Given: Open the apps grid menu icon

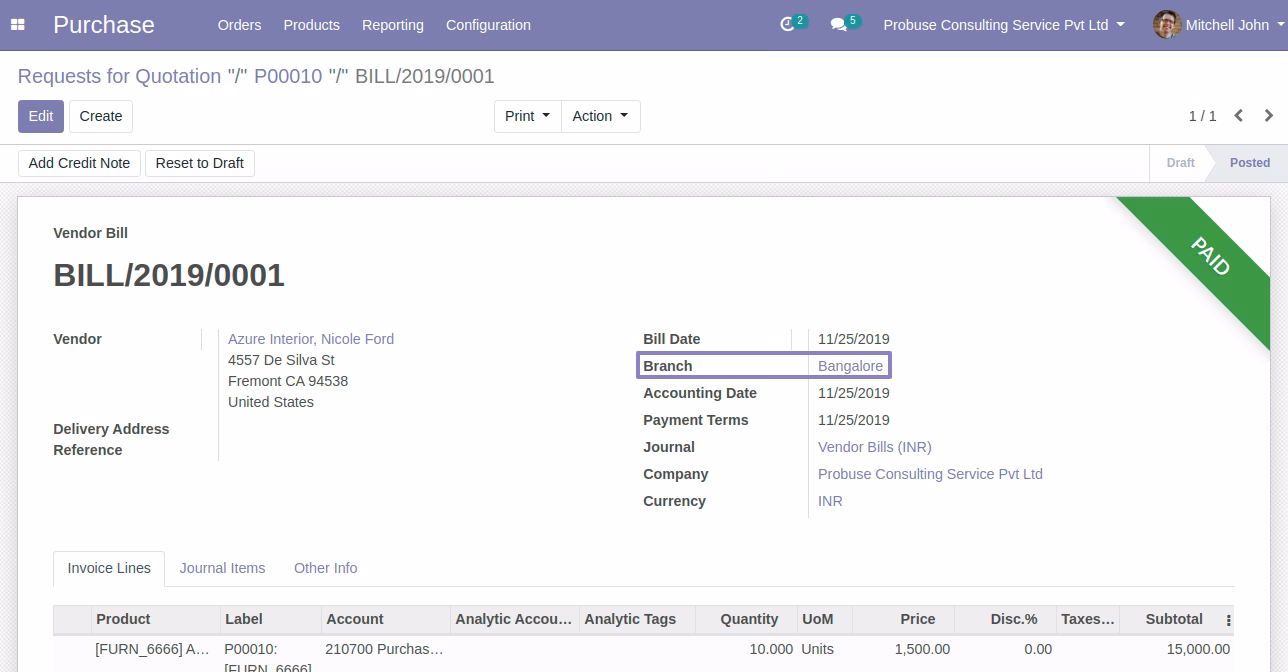Looking at the screenshot, I should [18, 25].
